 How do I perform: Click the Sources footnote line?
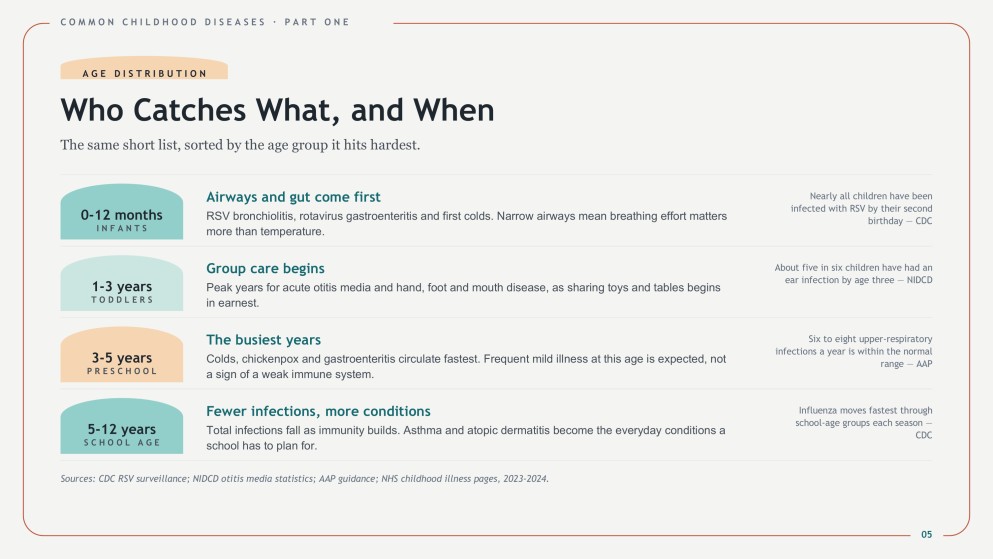(x=305, y=479)
